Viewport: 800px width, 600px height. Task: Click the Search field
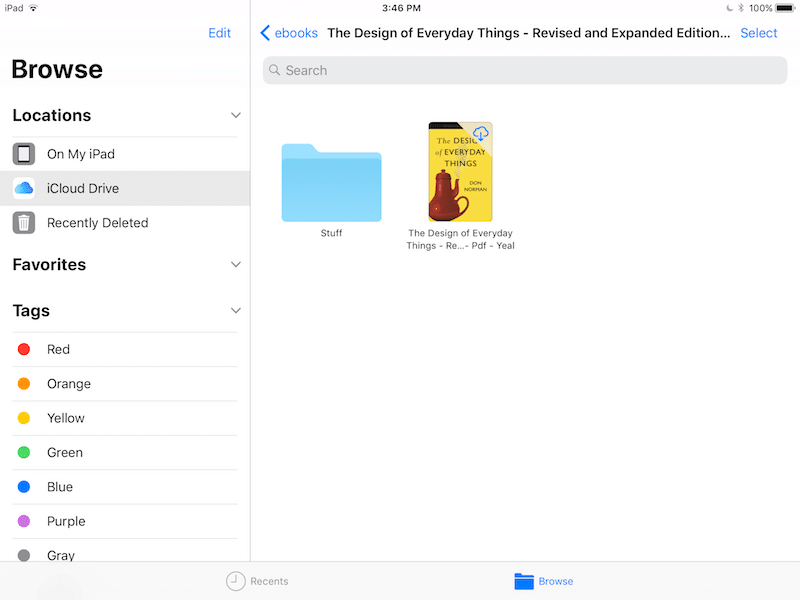525,70
